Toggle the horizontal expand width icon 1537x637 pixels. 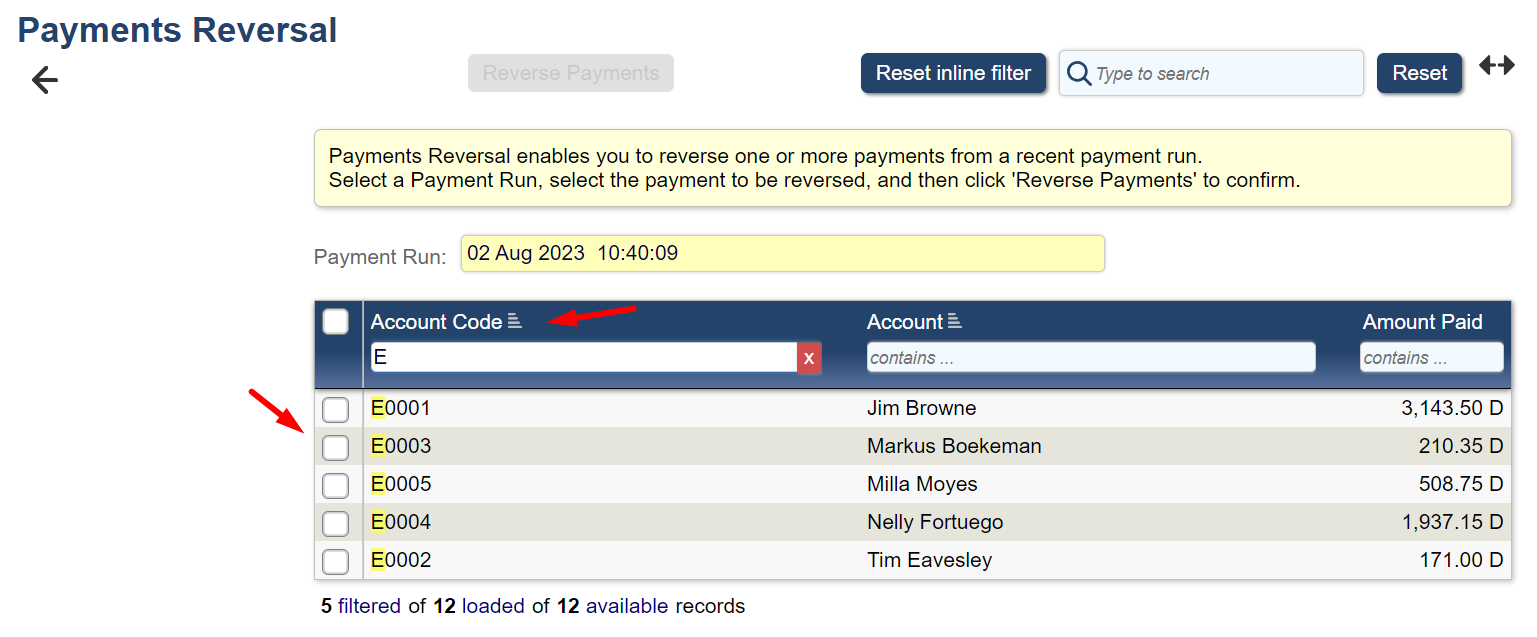[1497, 66]
